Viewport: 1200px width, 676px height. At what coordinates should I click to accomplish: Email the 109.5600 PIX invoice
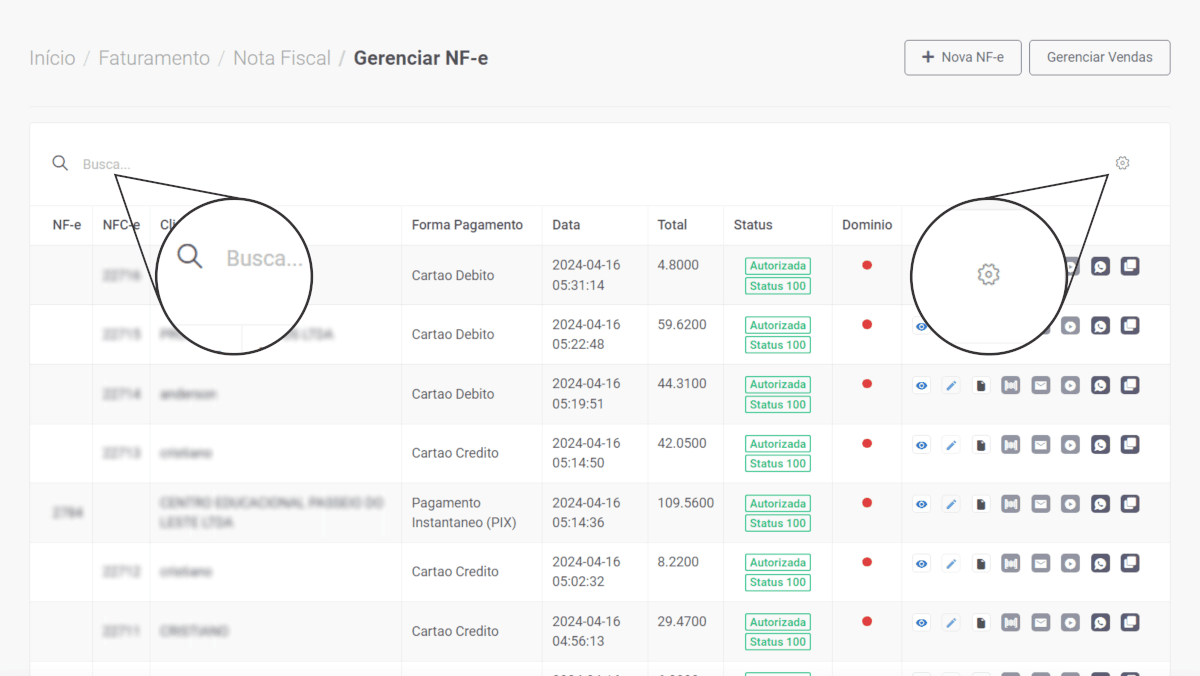pos(1041,505)
